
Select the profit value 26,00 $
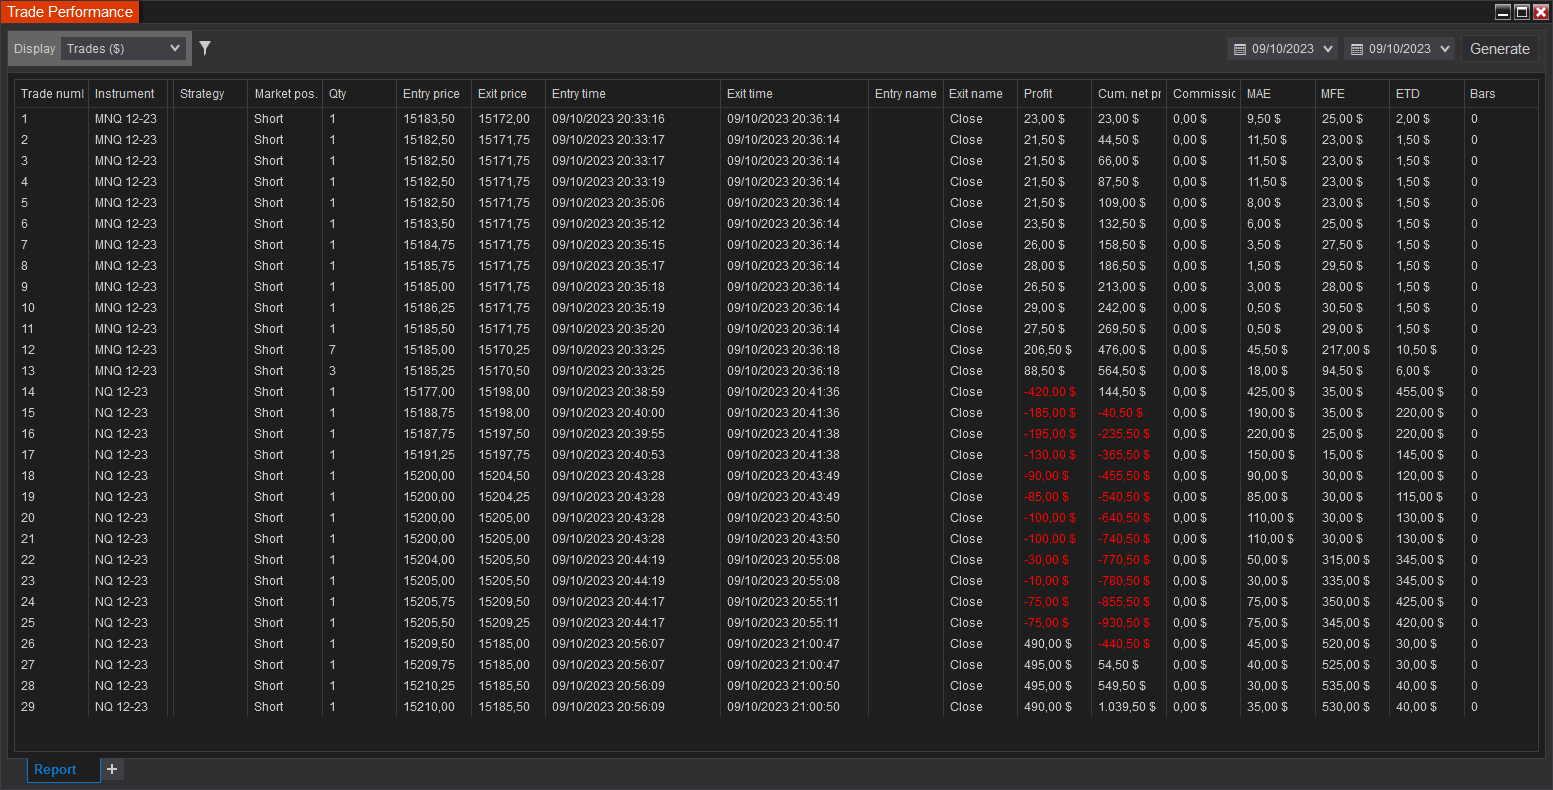click(x=1045, y=245)
